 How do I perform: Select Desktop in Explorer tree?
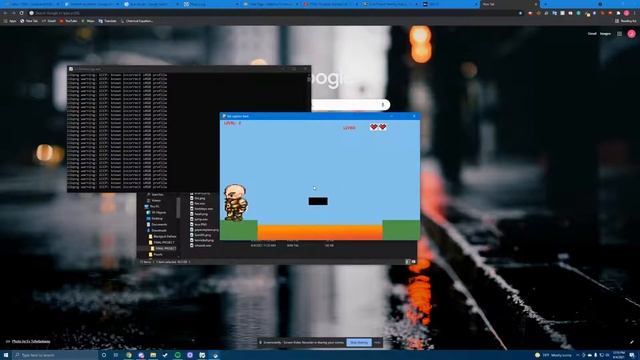(x=155, y=218)
